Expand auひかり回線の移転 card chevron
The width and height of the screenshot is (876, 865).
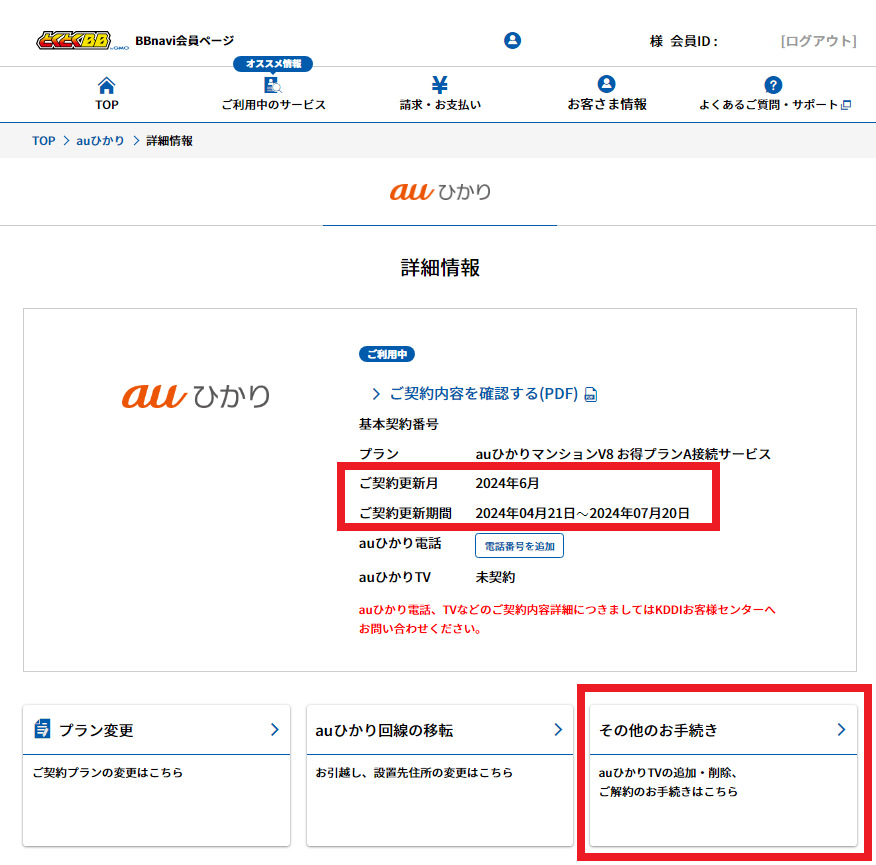point(558,730)
